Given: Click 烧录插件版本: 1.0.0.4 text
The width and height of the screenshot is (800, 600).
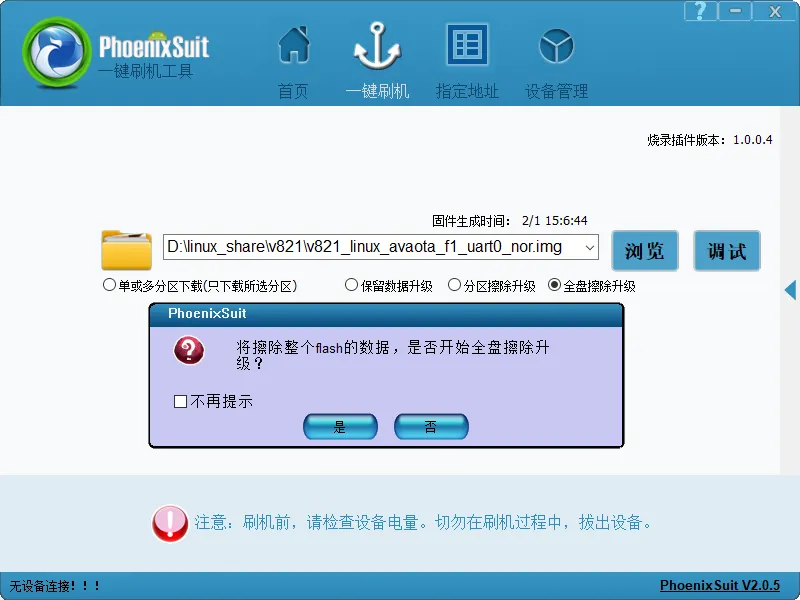Looking at the screenshot, I should 710,140.
